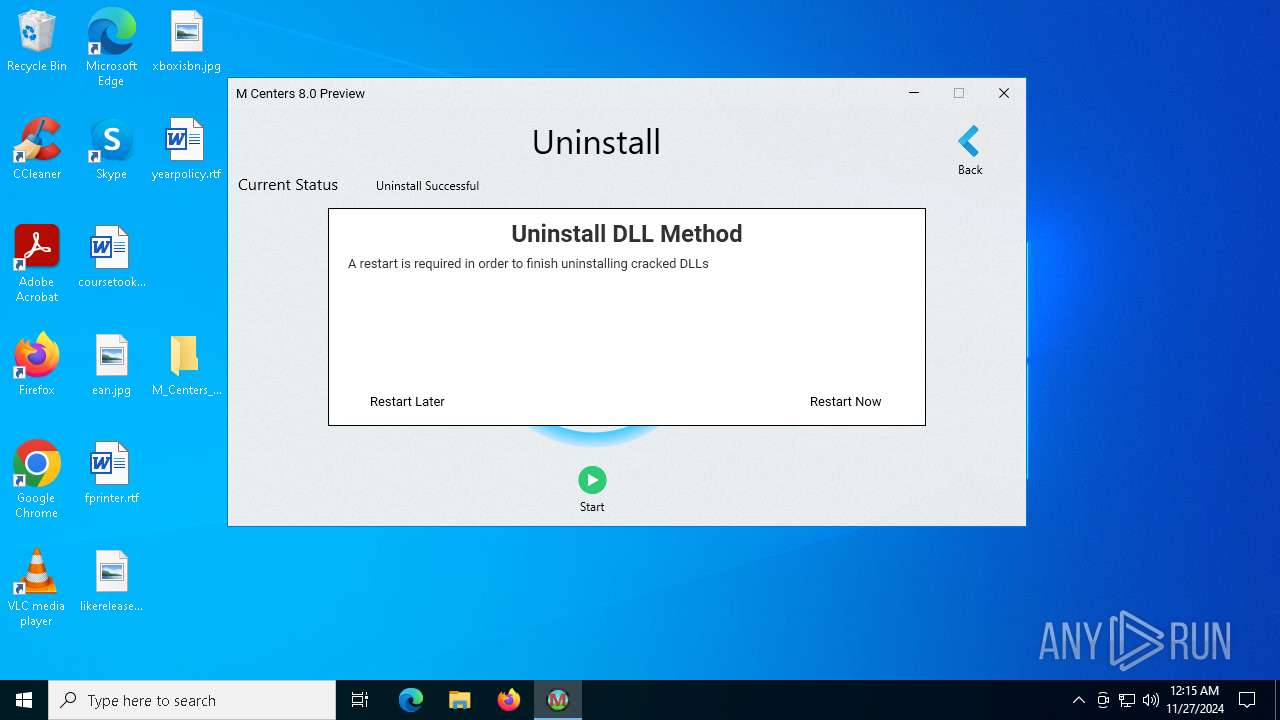Image resolution: width=1280 pixels, height=720 pixels.
Task: Minimize the M Centers window
Action: pos(913,93)
